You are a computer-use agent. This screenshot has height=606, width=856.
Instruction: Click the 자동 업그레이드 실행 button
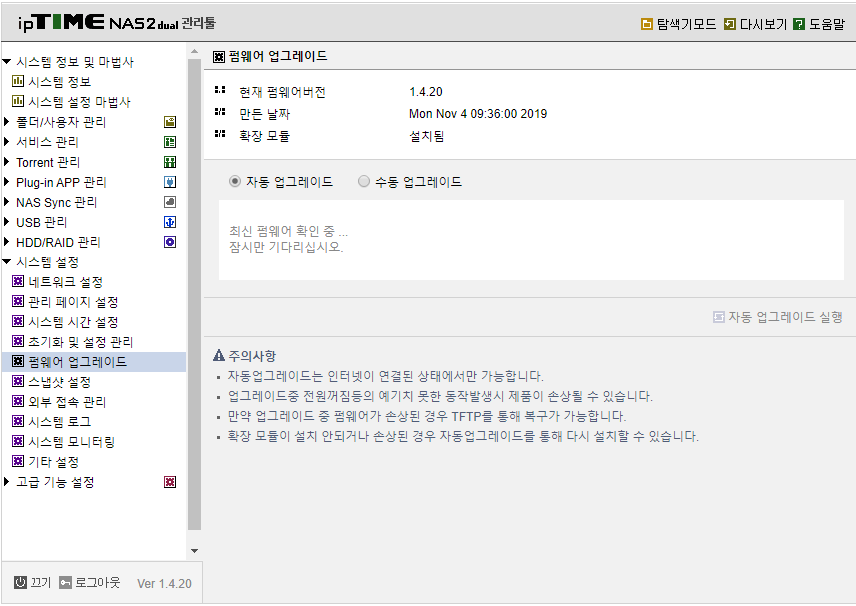pyautogui.click(x=778, y=317)
